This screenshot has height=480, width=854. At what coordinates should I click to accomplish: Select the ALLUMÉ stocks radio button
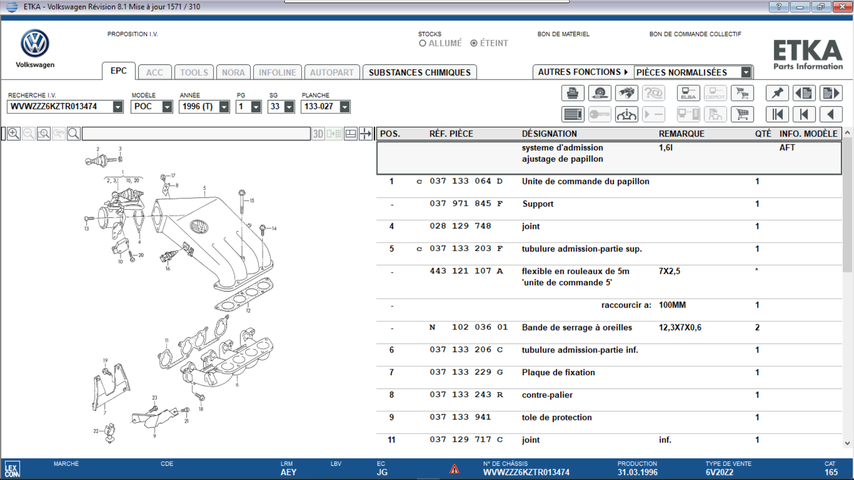point(422,43)
